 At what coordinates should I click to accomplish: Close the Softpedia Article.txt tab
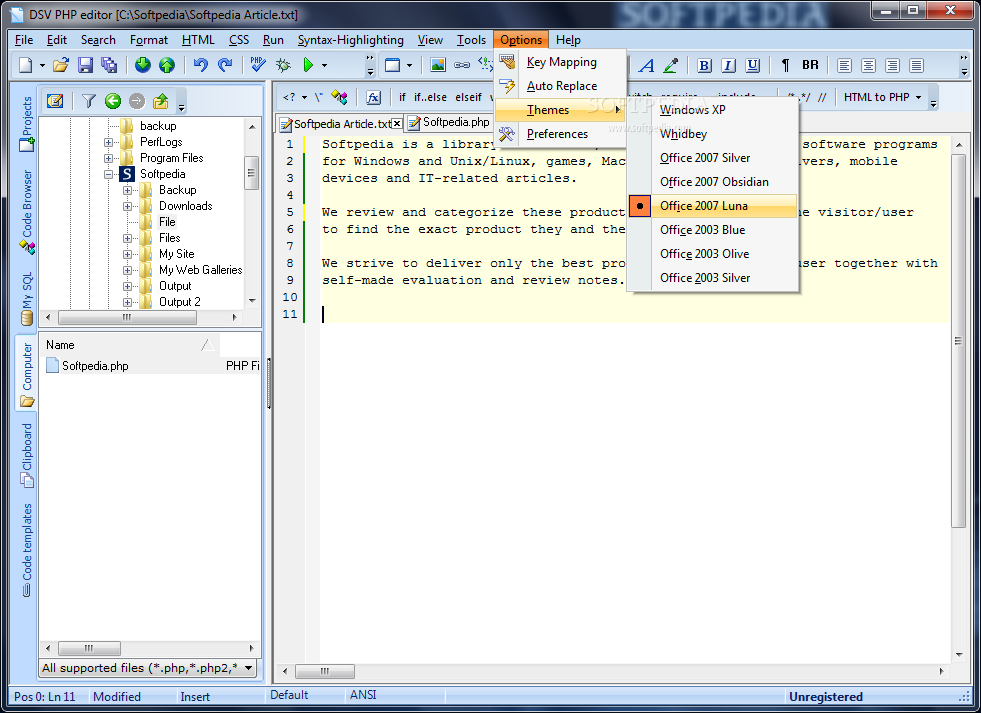coord(397,124)
